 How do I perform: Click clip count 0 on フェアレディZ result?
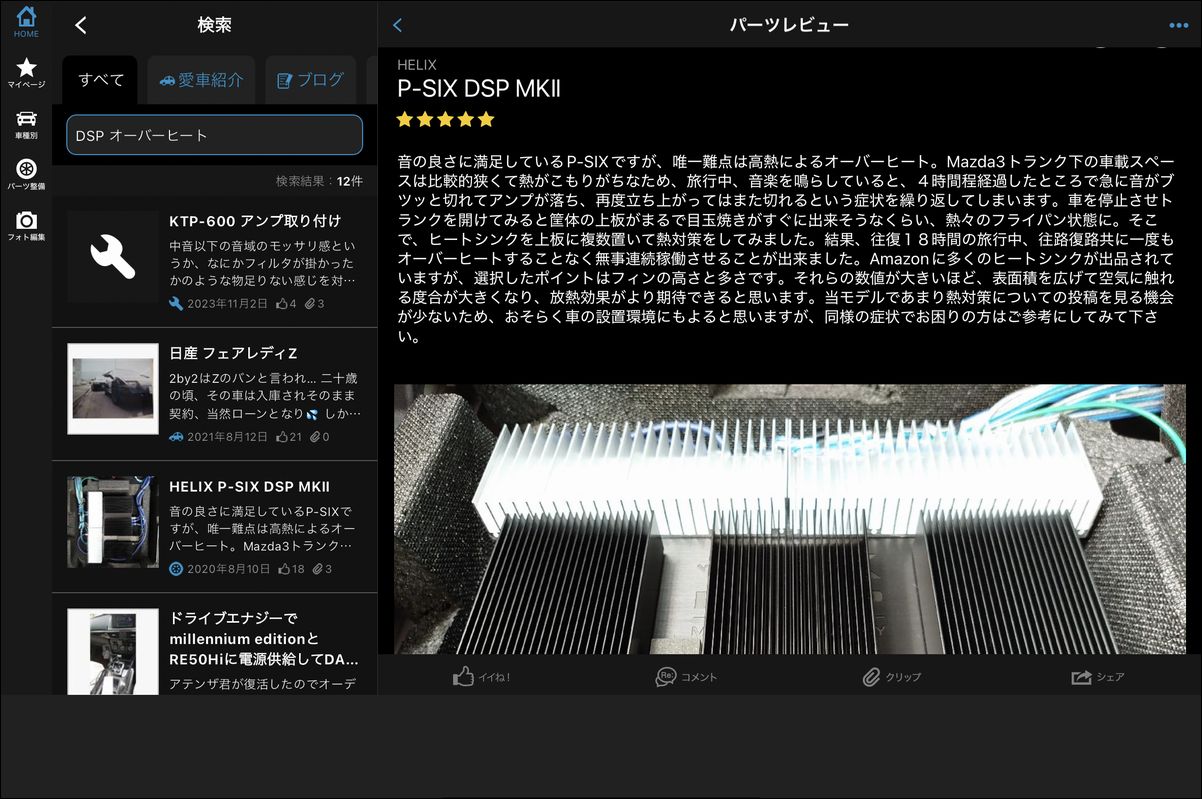tap(320, 437)
